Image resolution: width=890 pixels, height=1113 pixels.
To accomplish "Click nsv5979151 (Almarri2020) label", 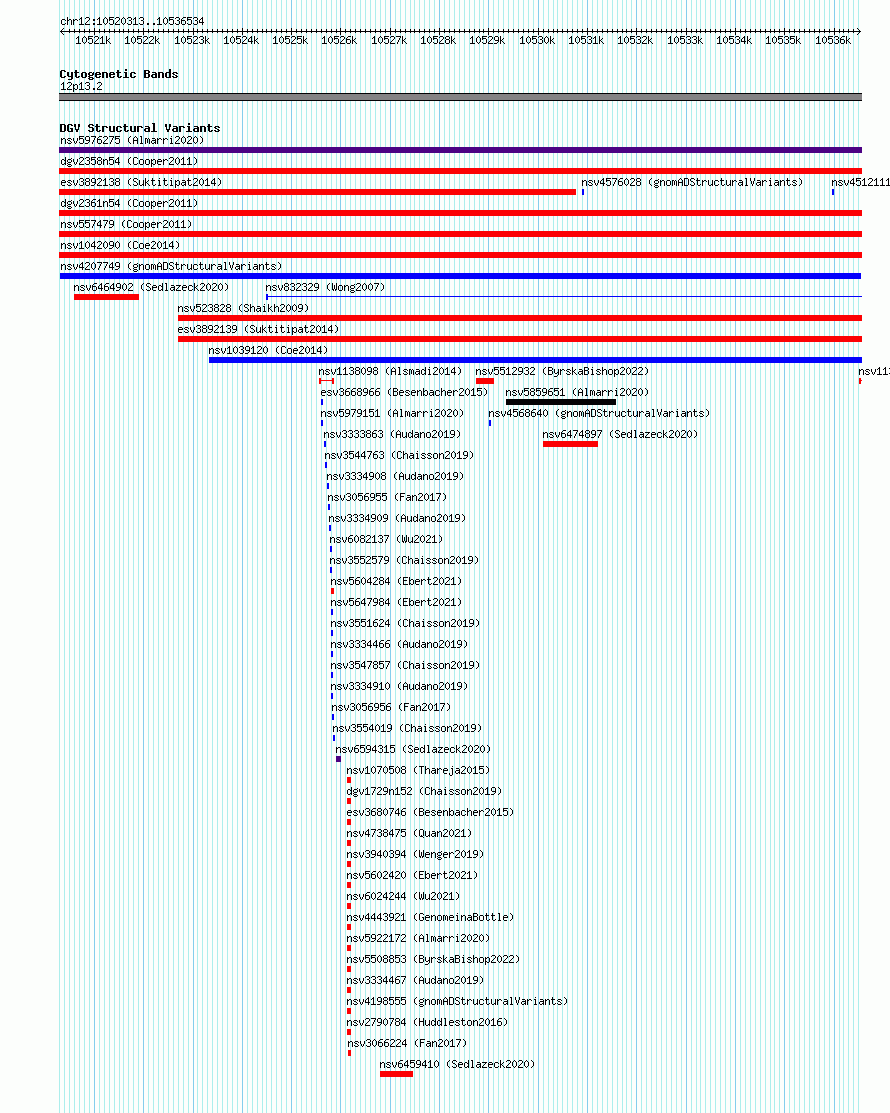I will pyautogui.click(x=392, y=413).
